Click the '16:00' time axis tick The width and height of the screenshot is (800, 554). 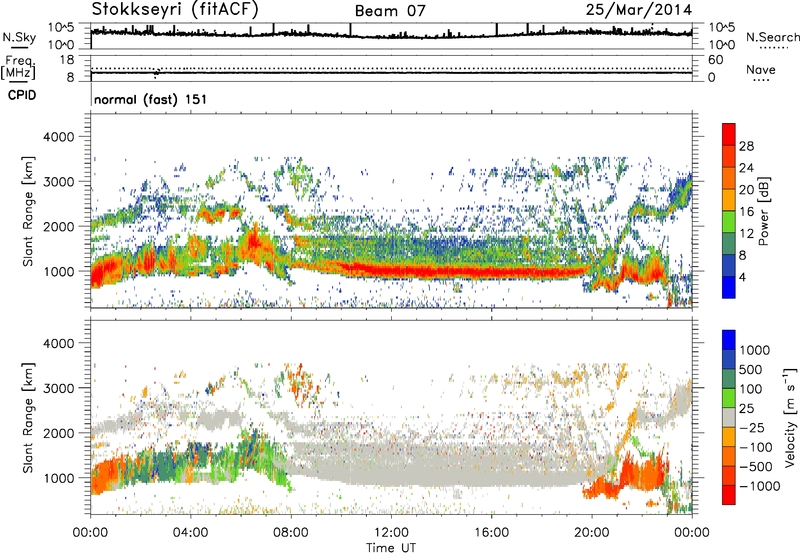point(491,533)
